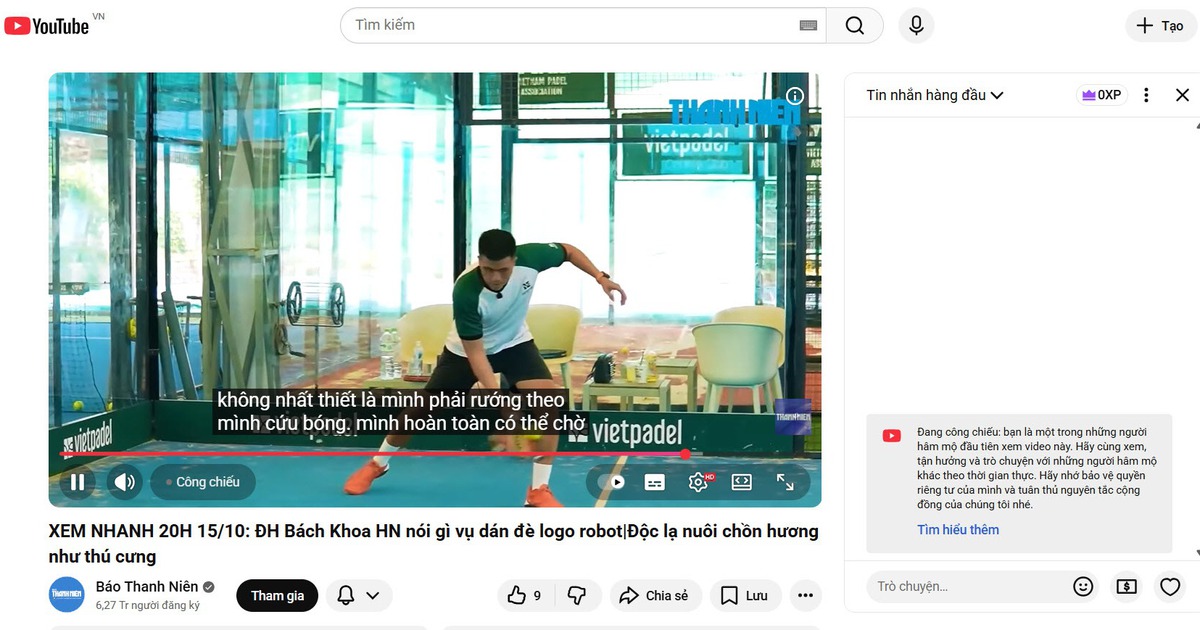Expand the Tin nhắn hàng đầu dropdown
Screen dimensions: 1200x630
(x=935, y=95)
